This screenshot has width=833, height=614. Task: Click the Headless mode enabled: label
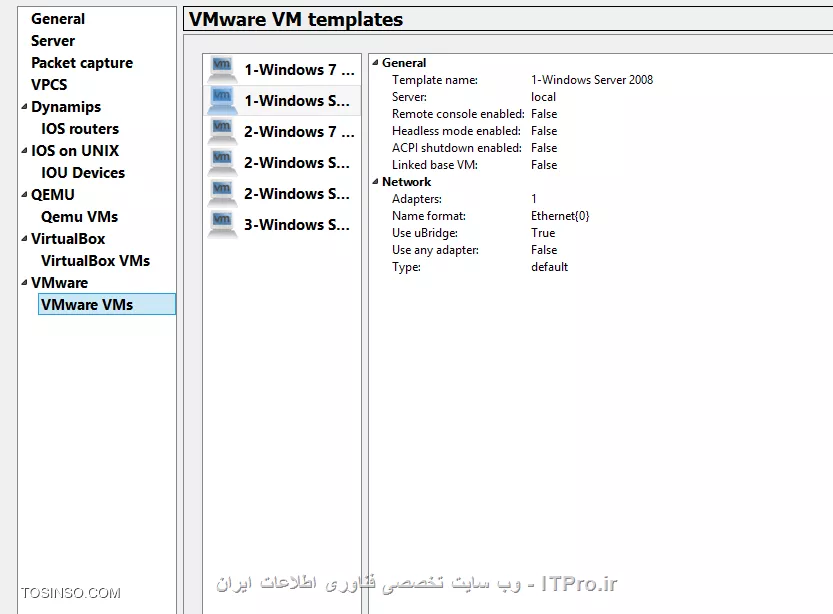tap(456, 131)
